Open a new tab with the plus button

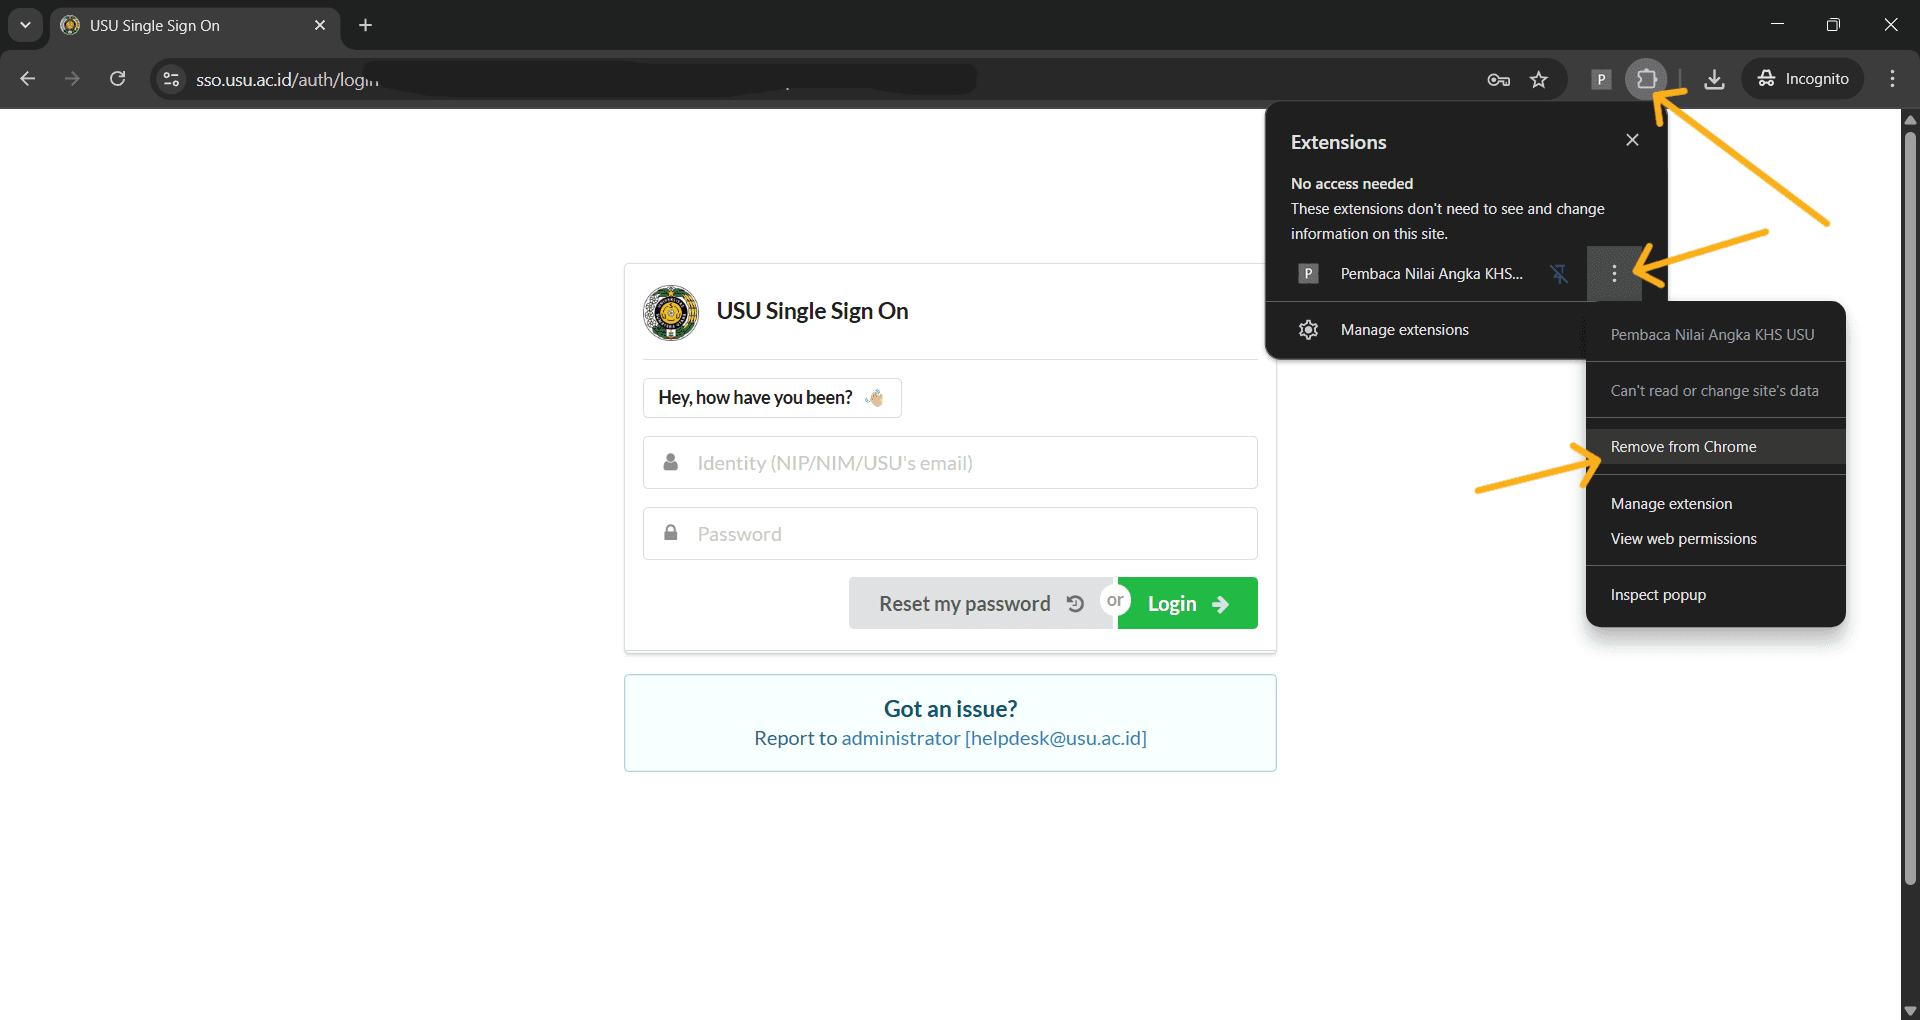pos(366,25)
